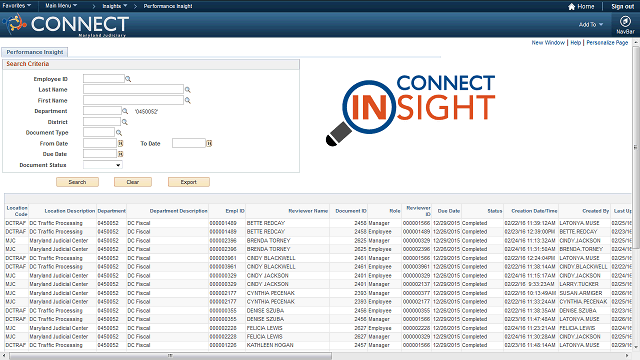Open the Main Menu dropdown
Image resolution: width=640 pixels, height=360 pixels.
[61, 6]
